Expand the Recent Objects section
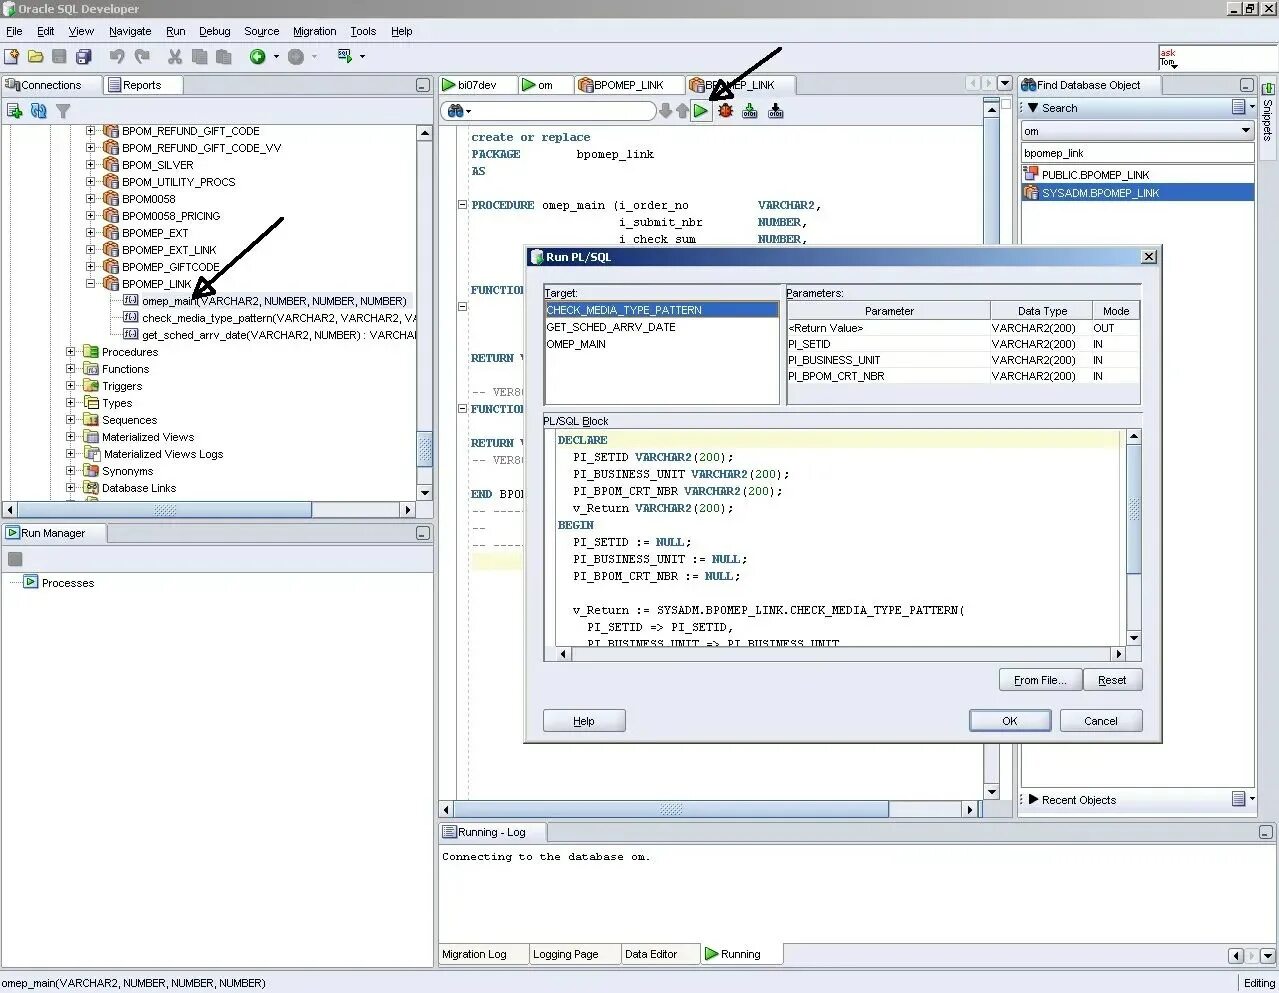The height and width of the screenshot is (993, 1279). click(x=1033, y=799)
